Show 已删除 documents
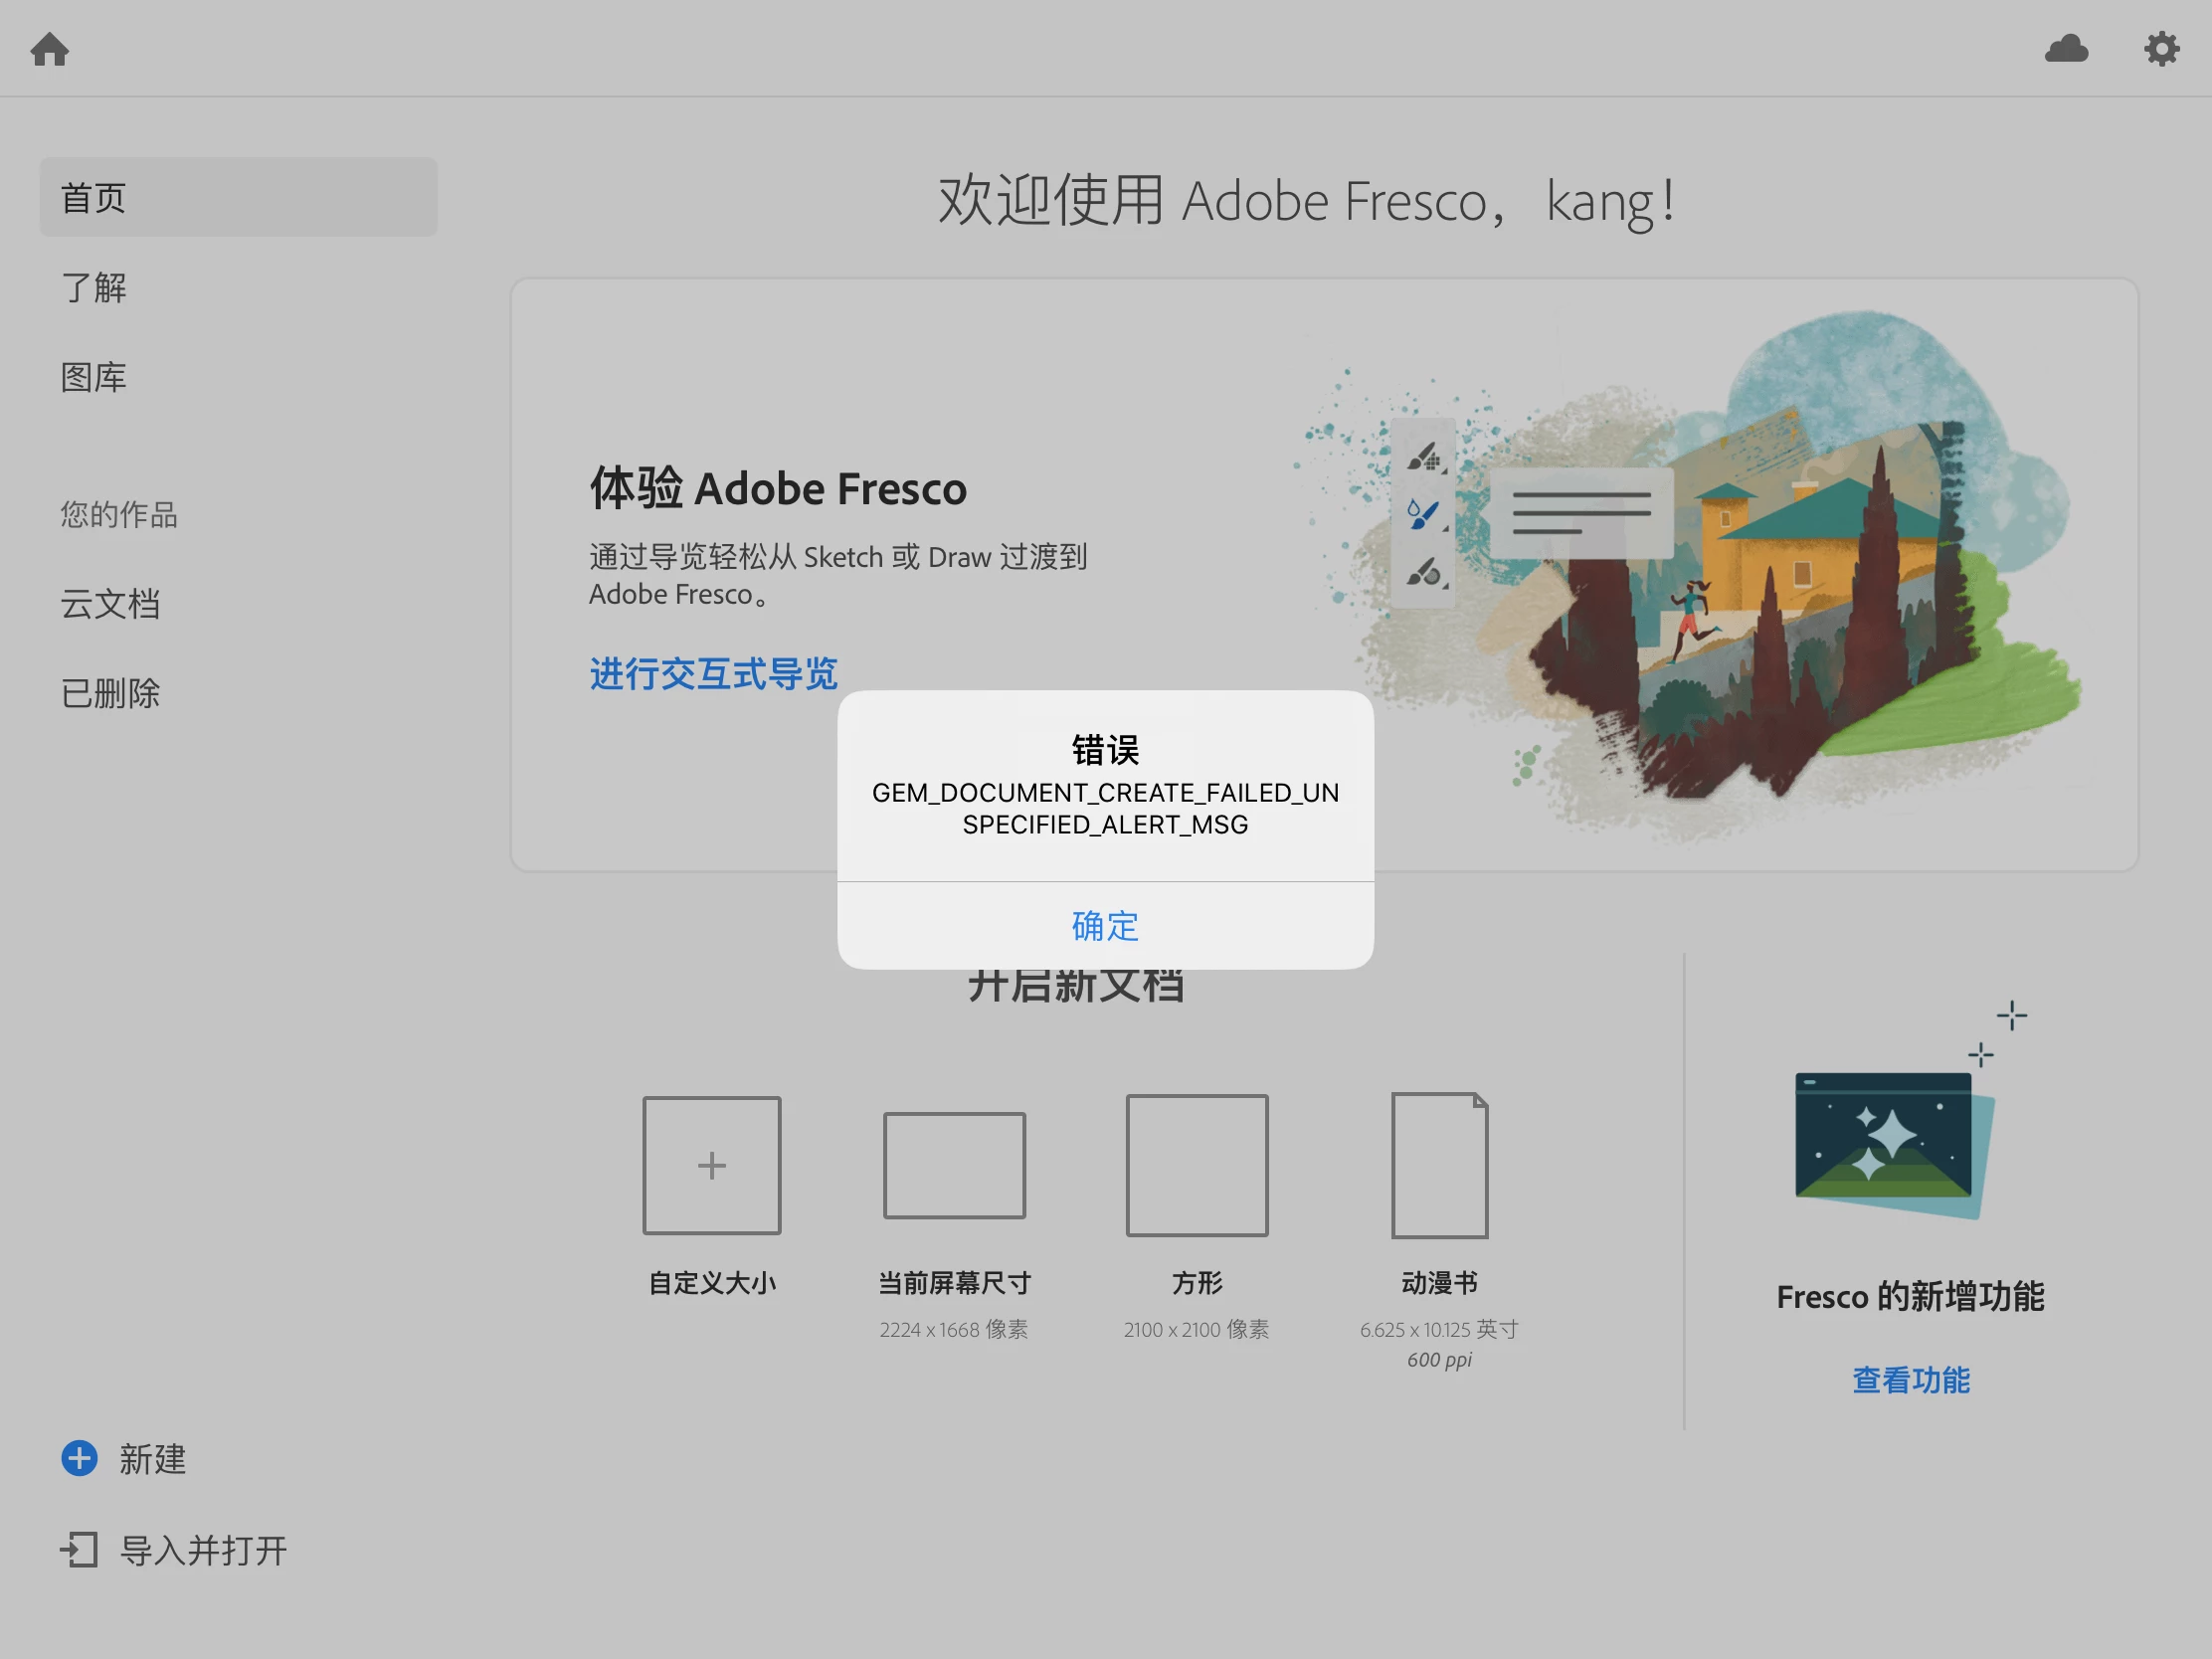Image resolution: width=2212 pixels, height=1659 pixels. coord(110,693)
